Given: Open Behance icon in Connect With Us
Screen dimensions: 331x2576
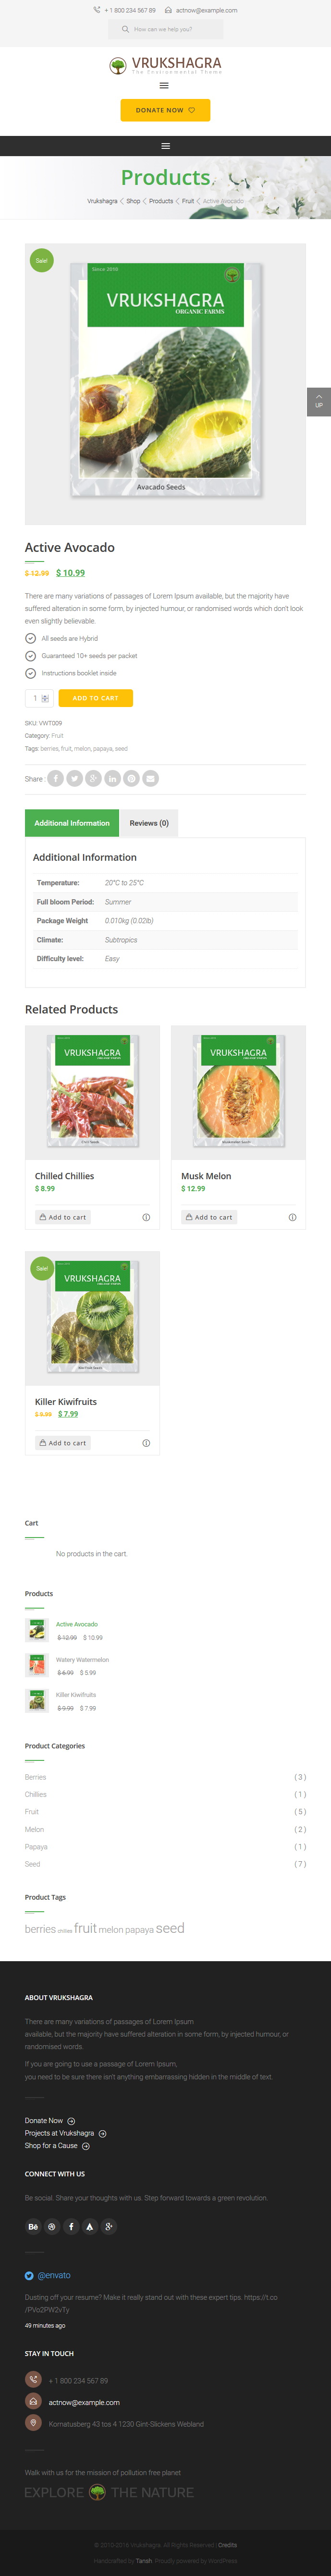Looking at the screenshot, I should [33, 2226].
